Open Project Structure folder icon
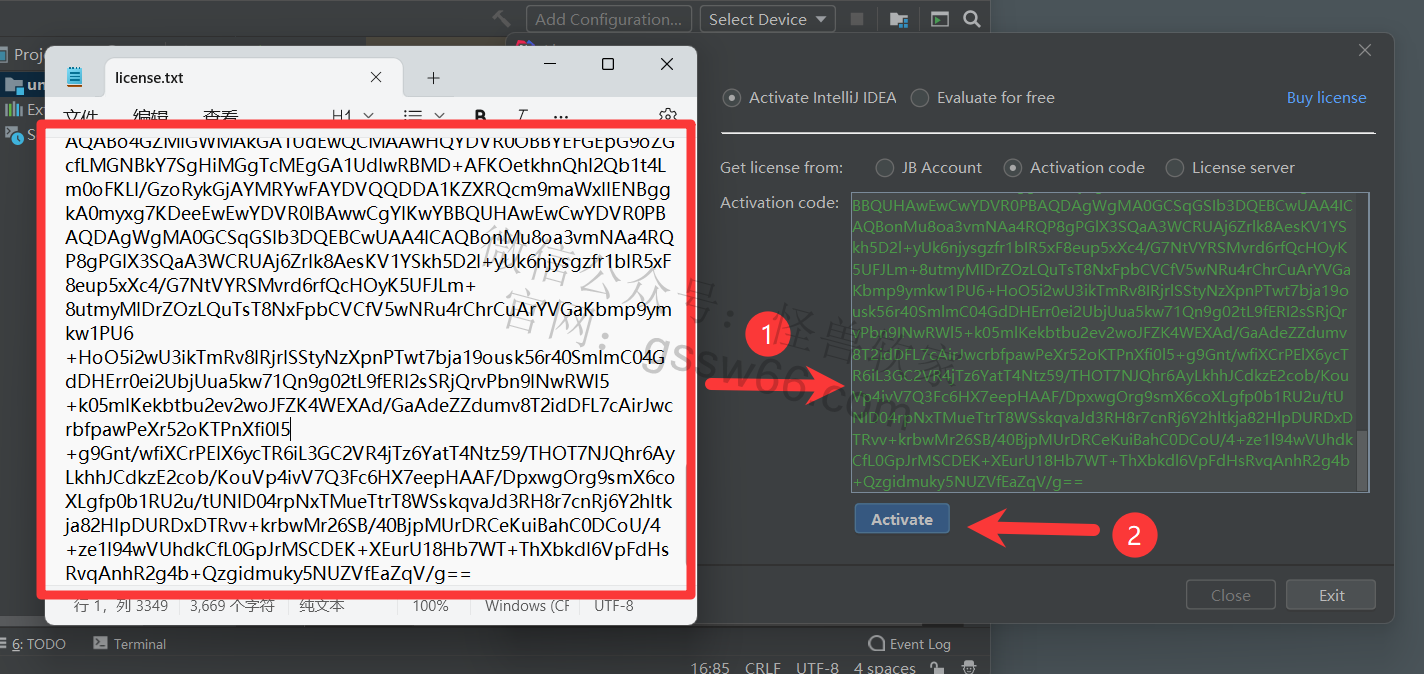This screenshot has height=674, width=1424. coord(899,19)
